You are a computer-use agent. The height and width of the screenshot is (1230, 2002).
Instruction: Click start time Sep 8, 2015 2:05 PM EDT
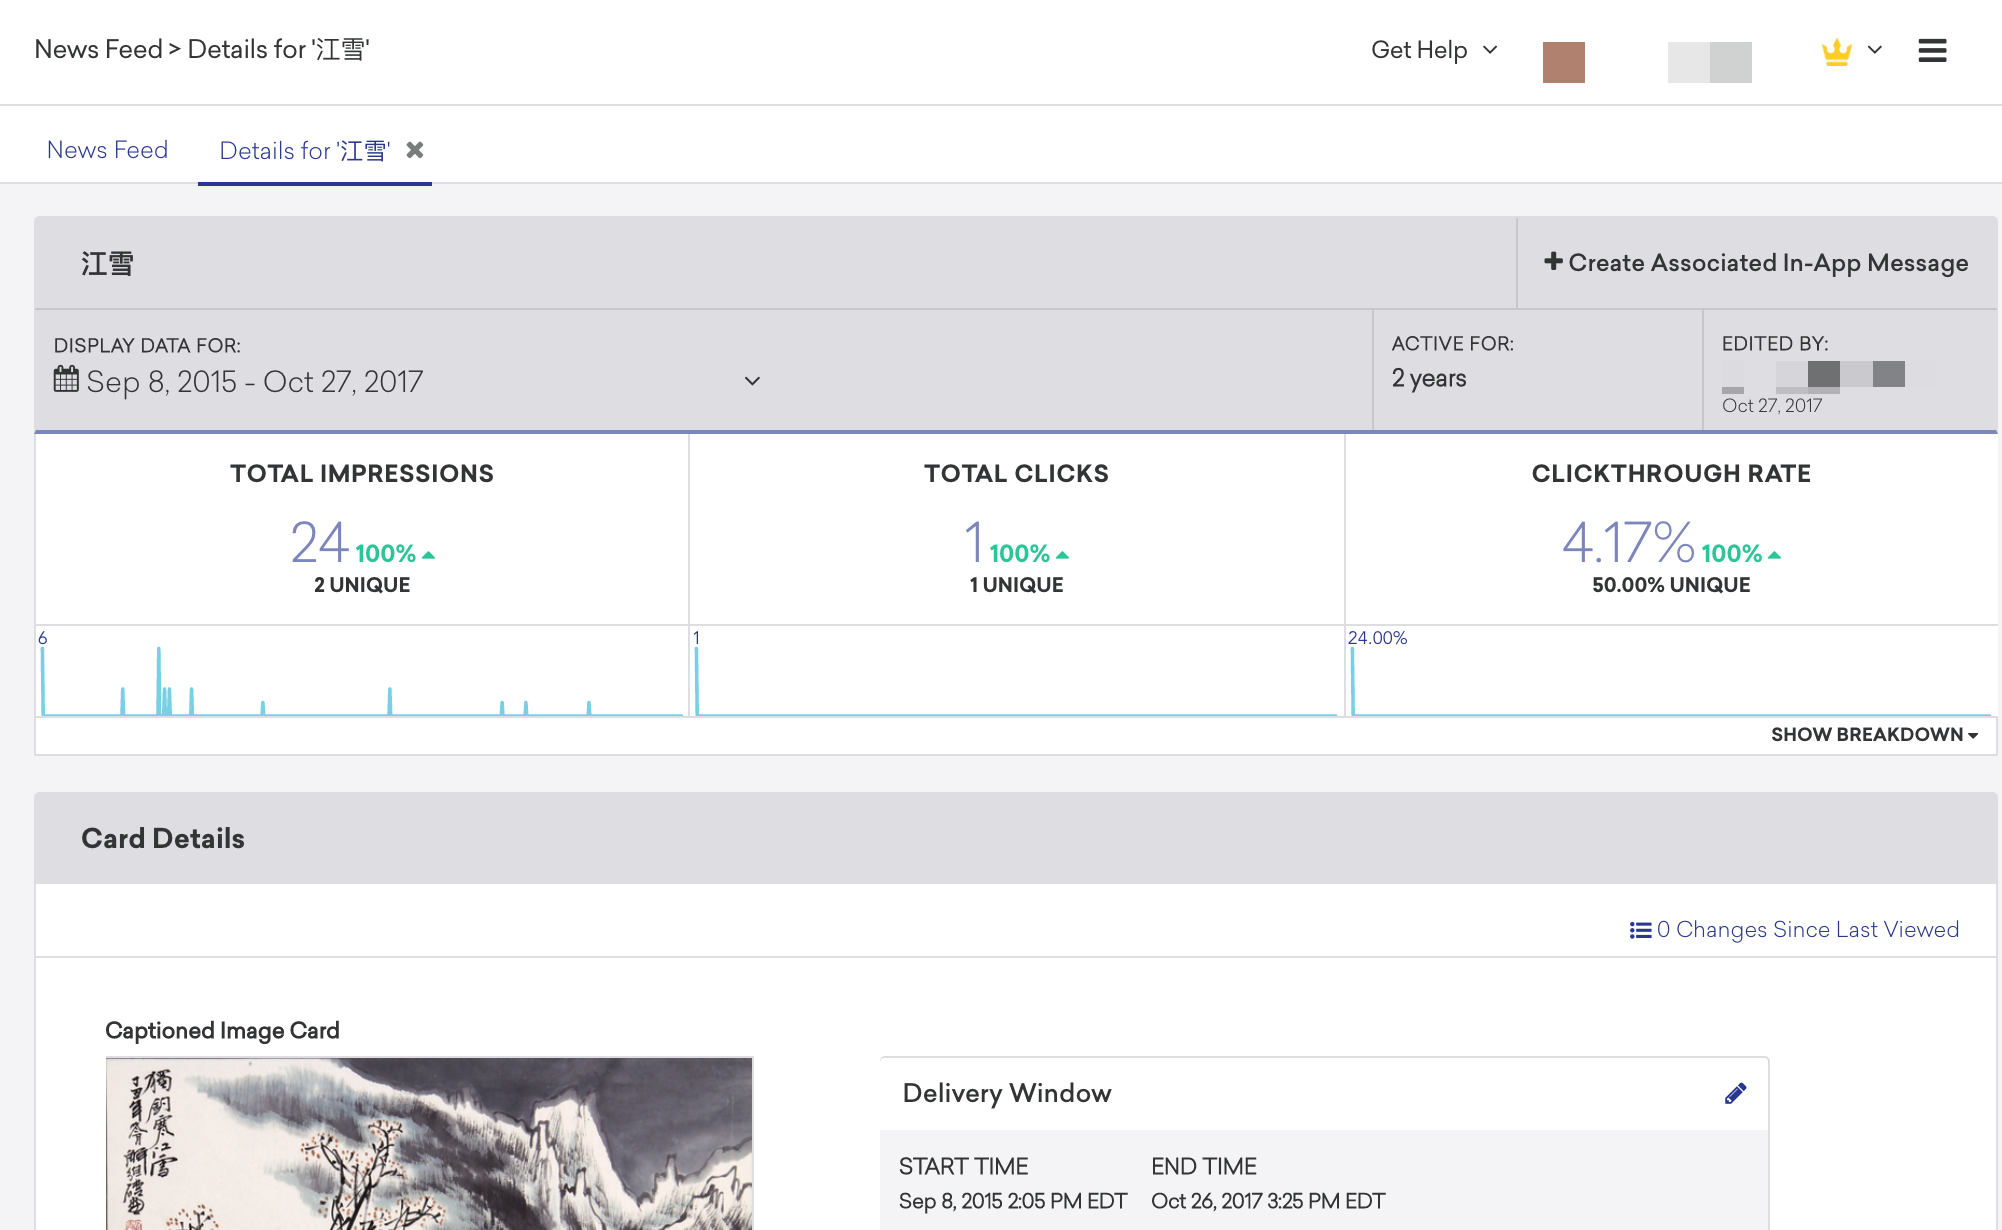tap(1012, 1201)
